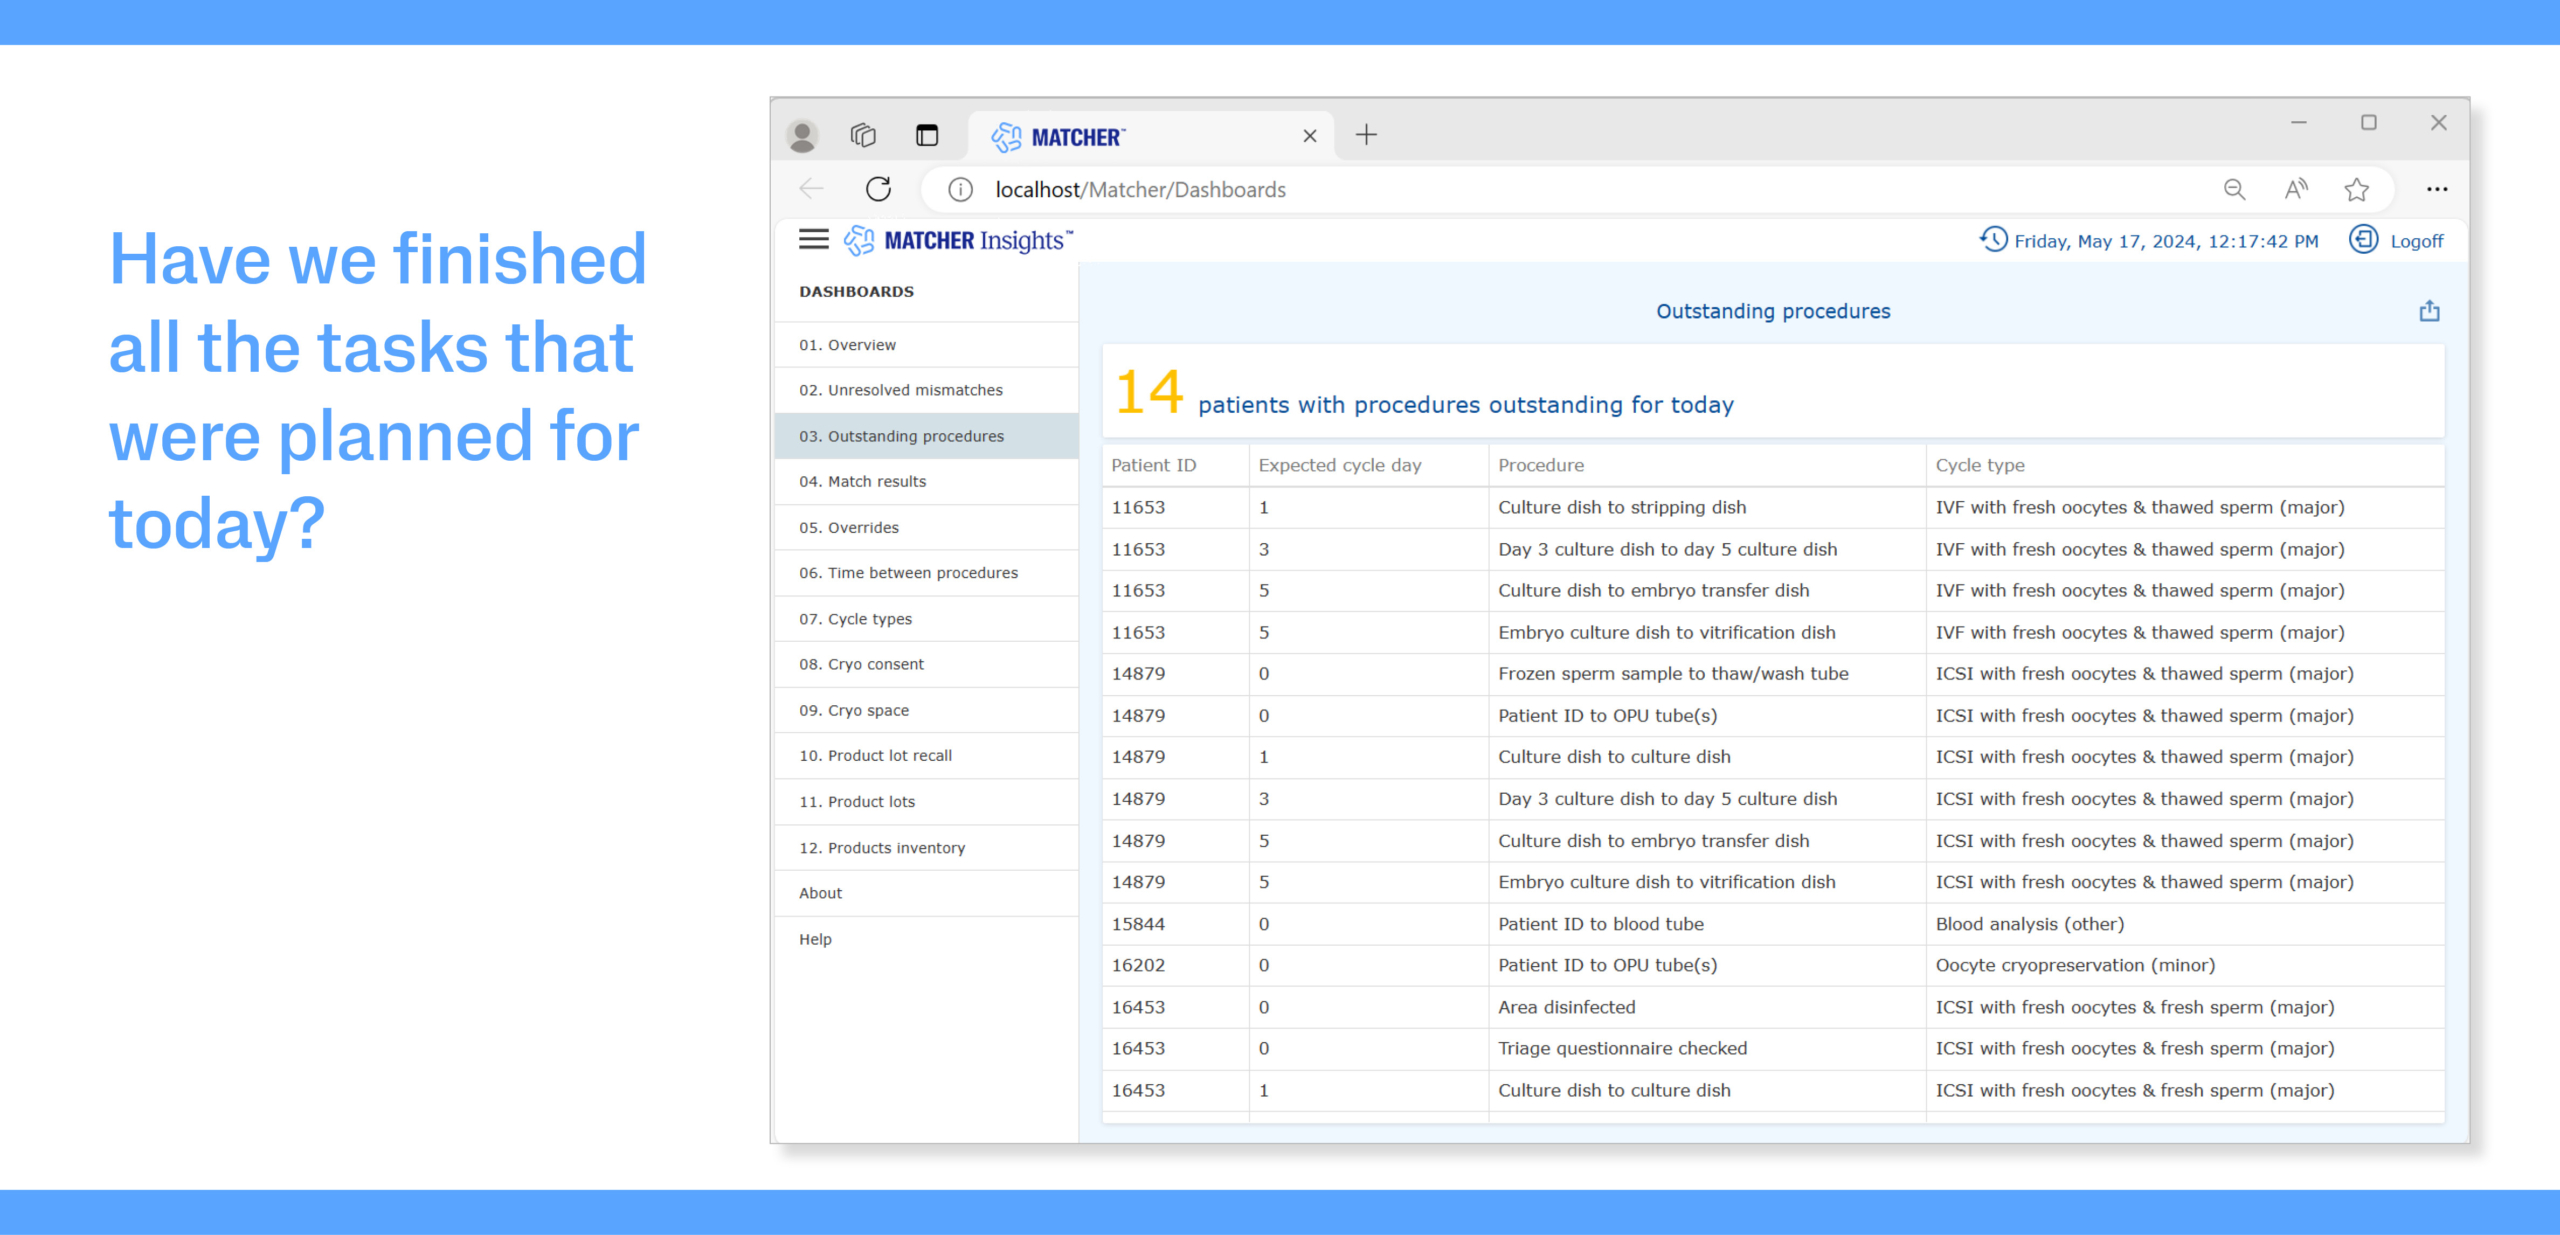Viewport: 2560px width, 1235px height.
Task: Reload the page with the refresh icon
Action: (878, 189)
